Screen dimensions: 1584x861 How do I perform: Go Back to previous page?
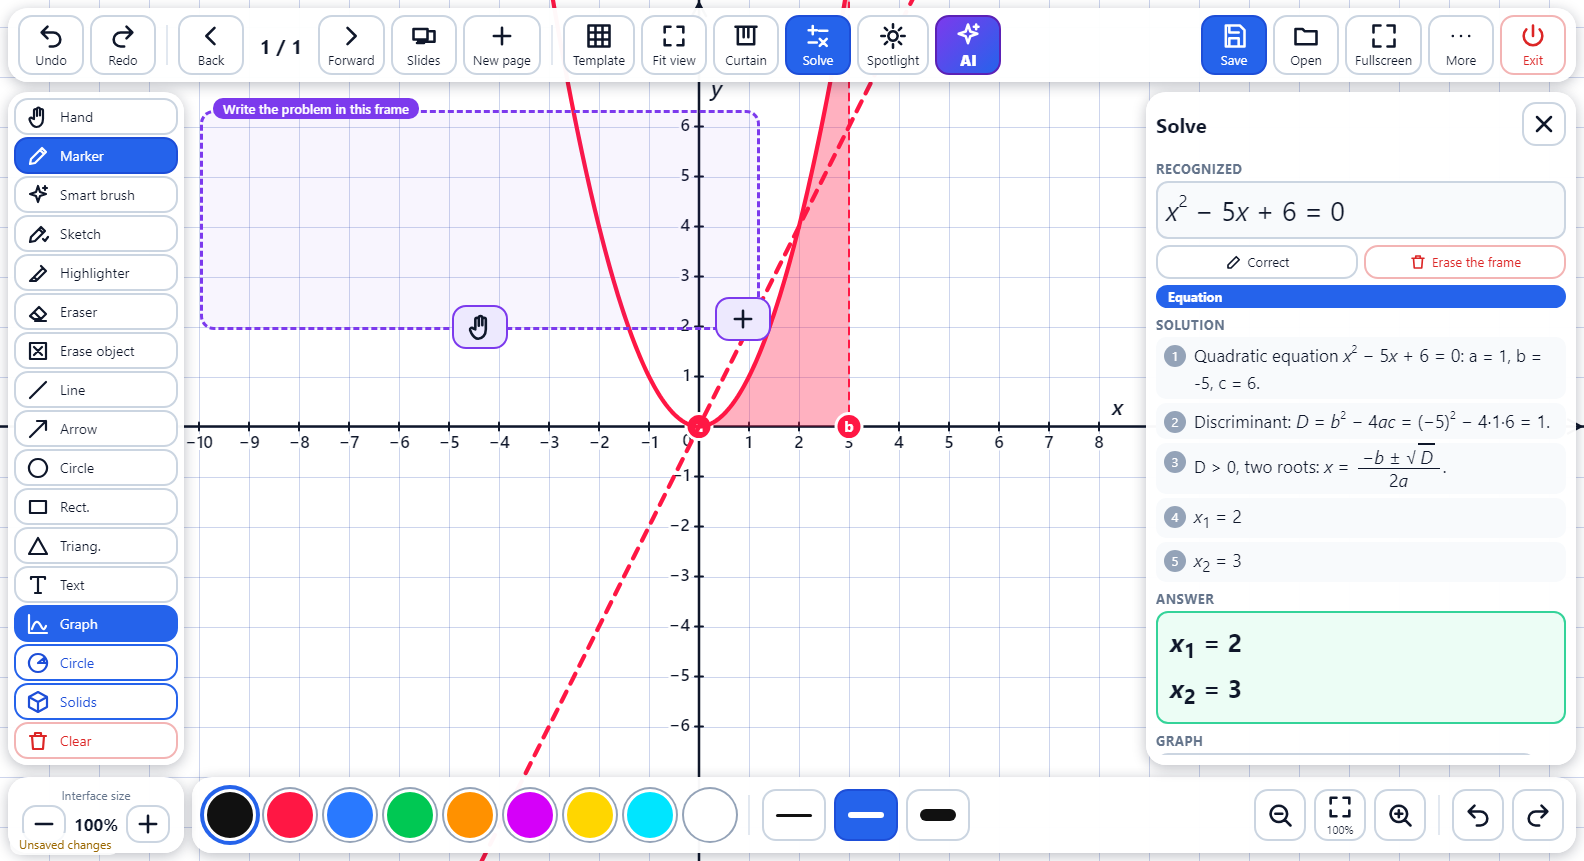(x=211, y=45)
